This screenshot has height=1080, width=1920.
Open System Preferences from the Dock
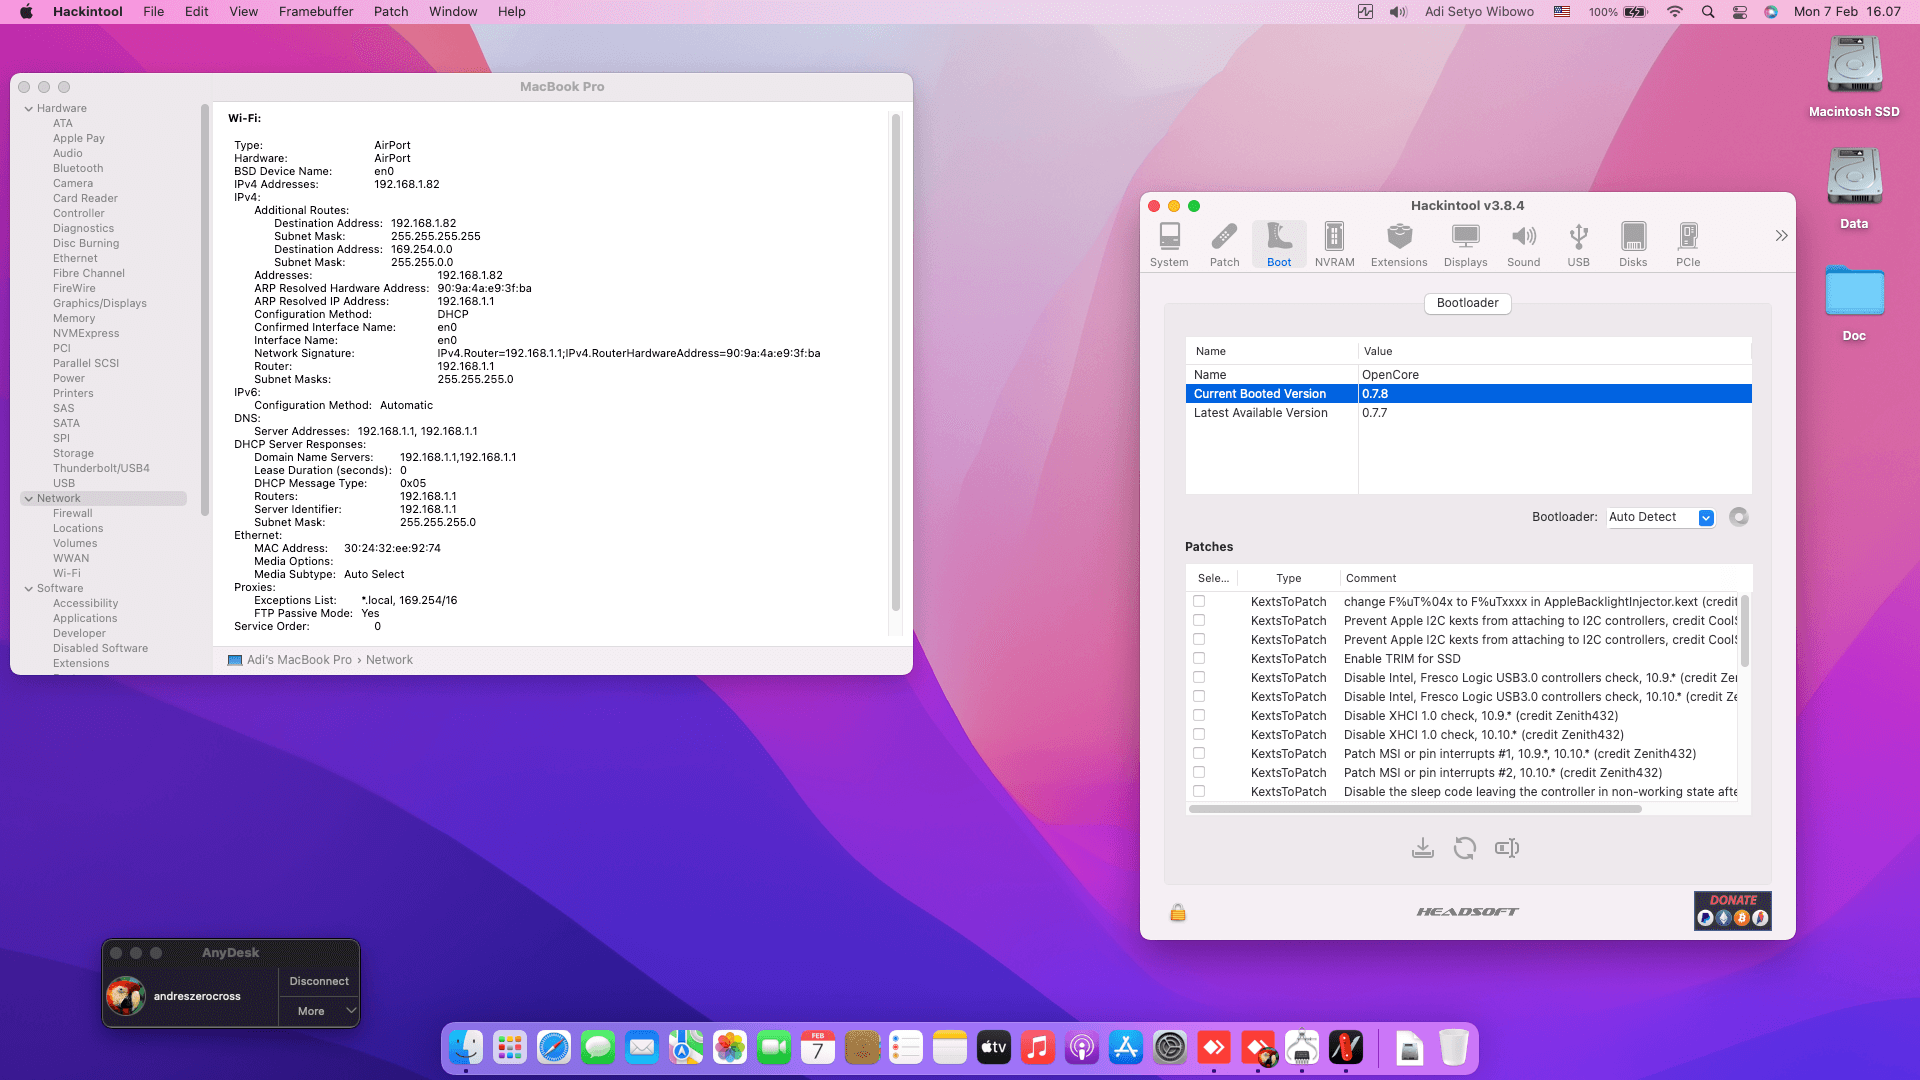[1170, 1048]
